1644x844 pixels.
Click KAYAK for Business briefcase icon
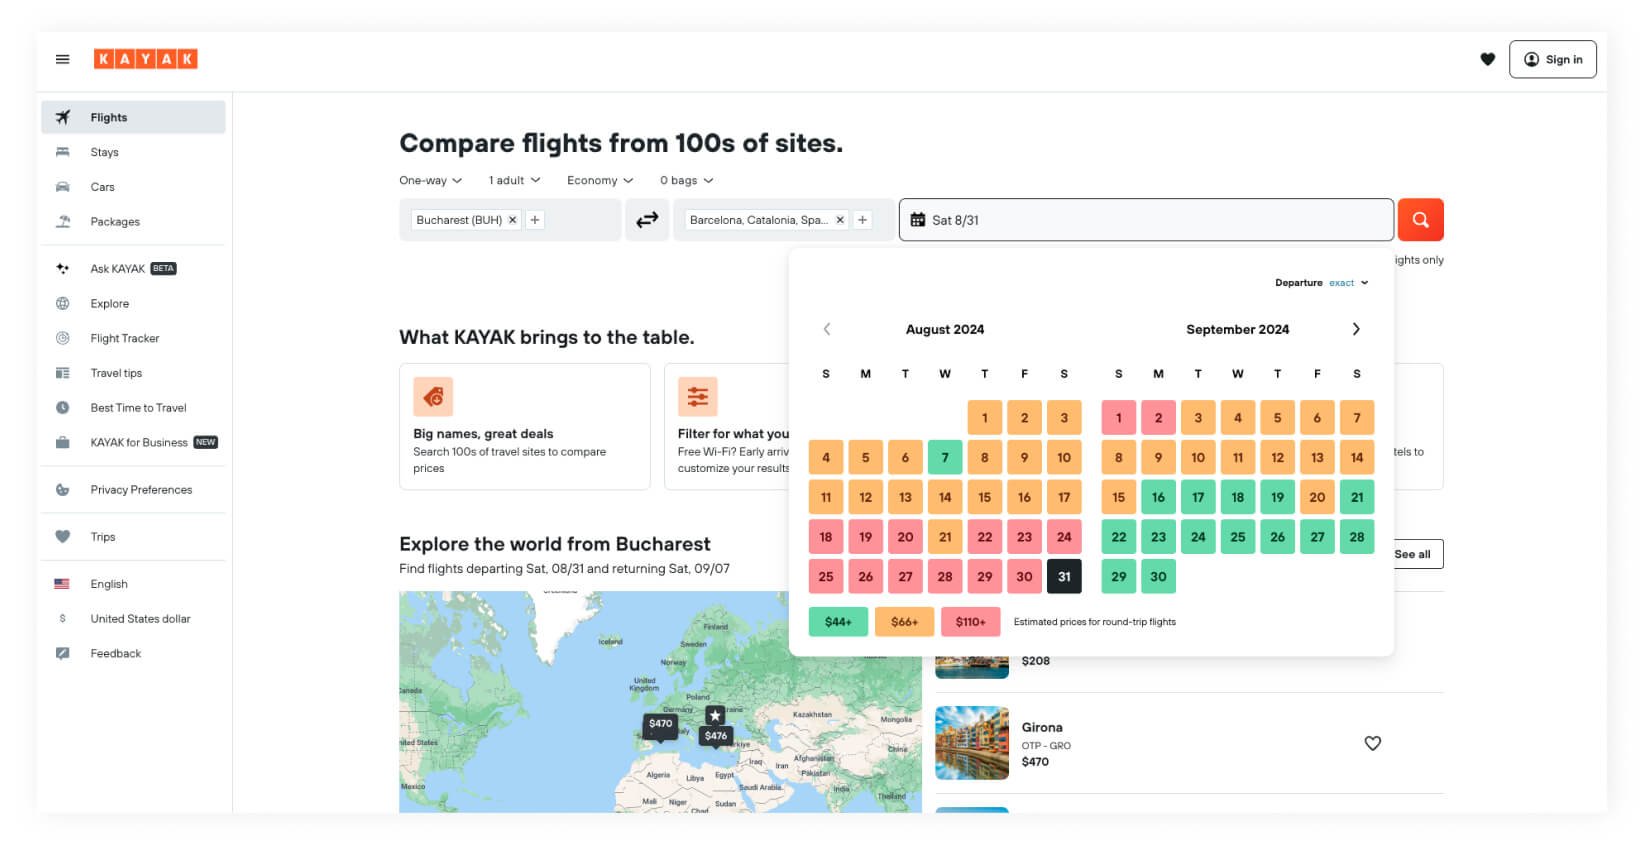[63, 442]
